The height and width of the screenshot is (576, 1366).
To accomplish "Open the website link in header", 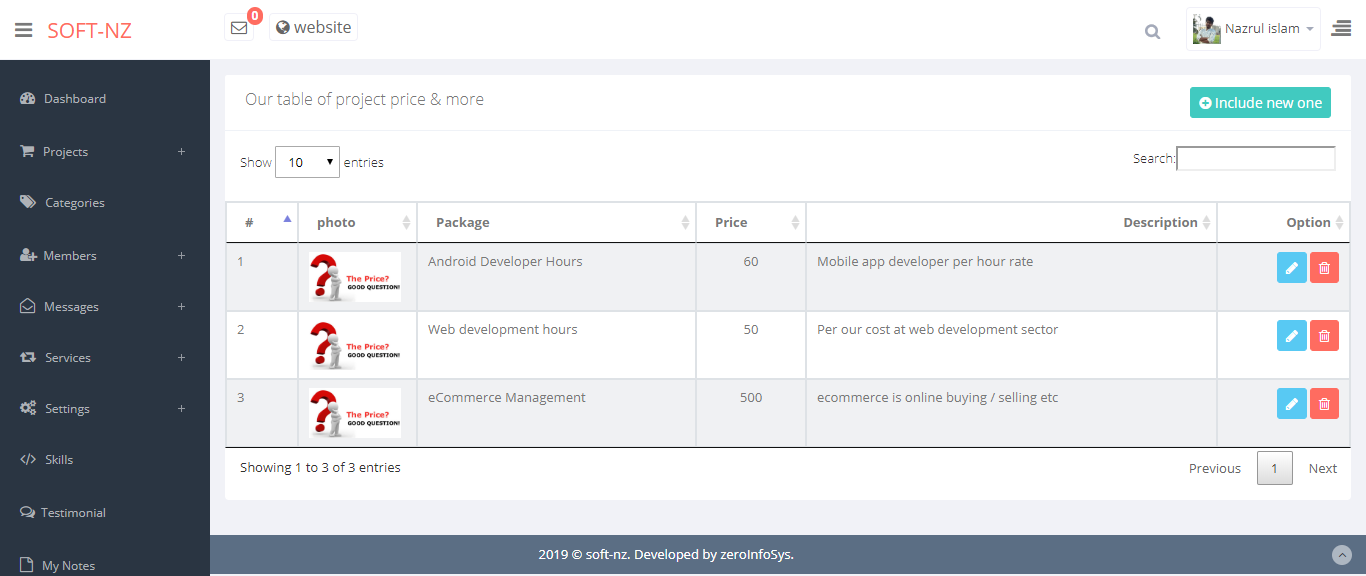I will click(313, 28).
